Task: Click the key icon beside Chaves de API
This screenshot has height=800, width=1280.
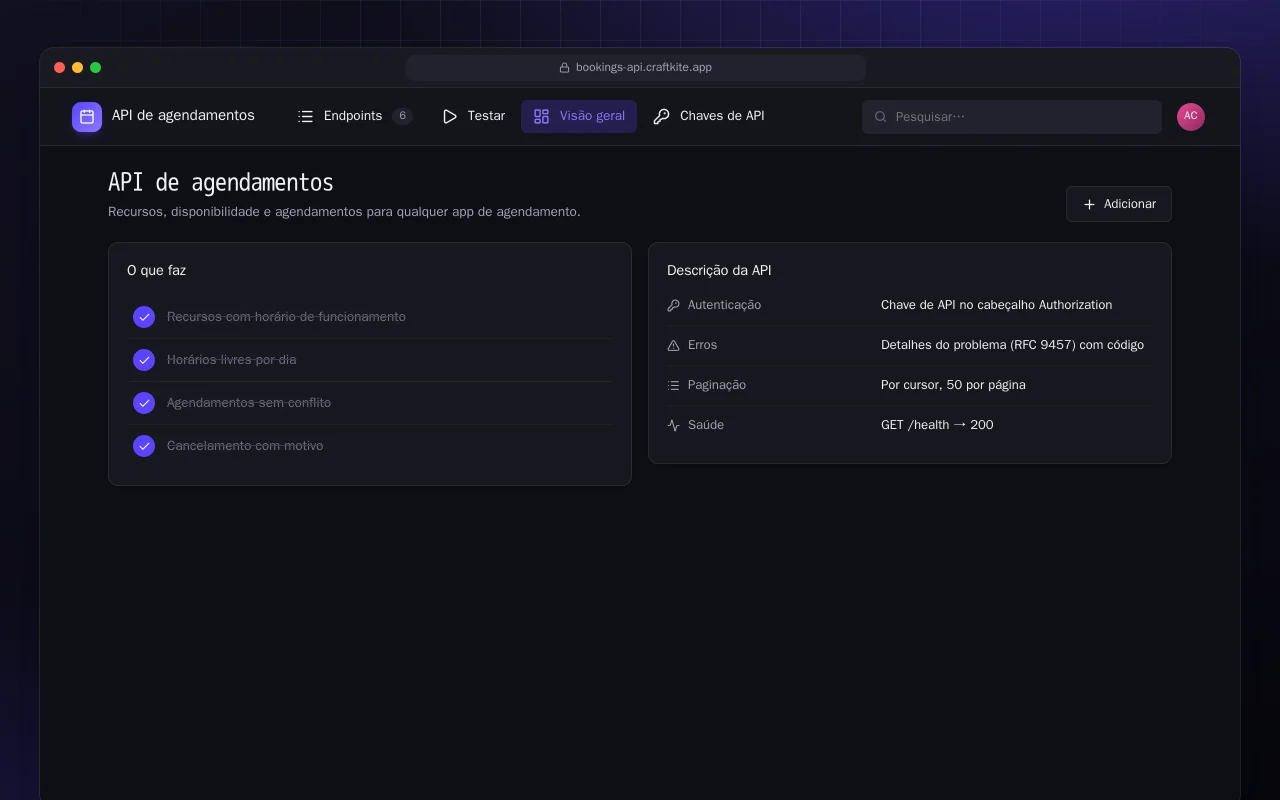Action: click(x=662, y=117)
